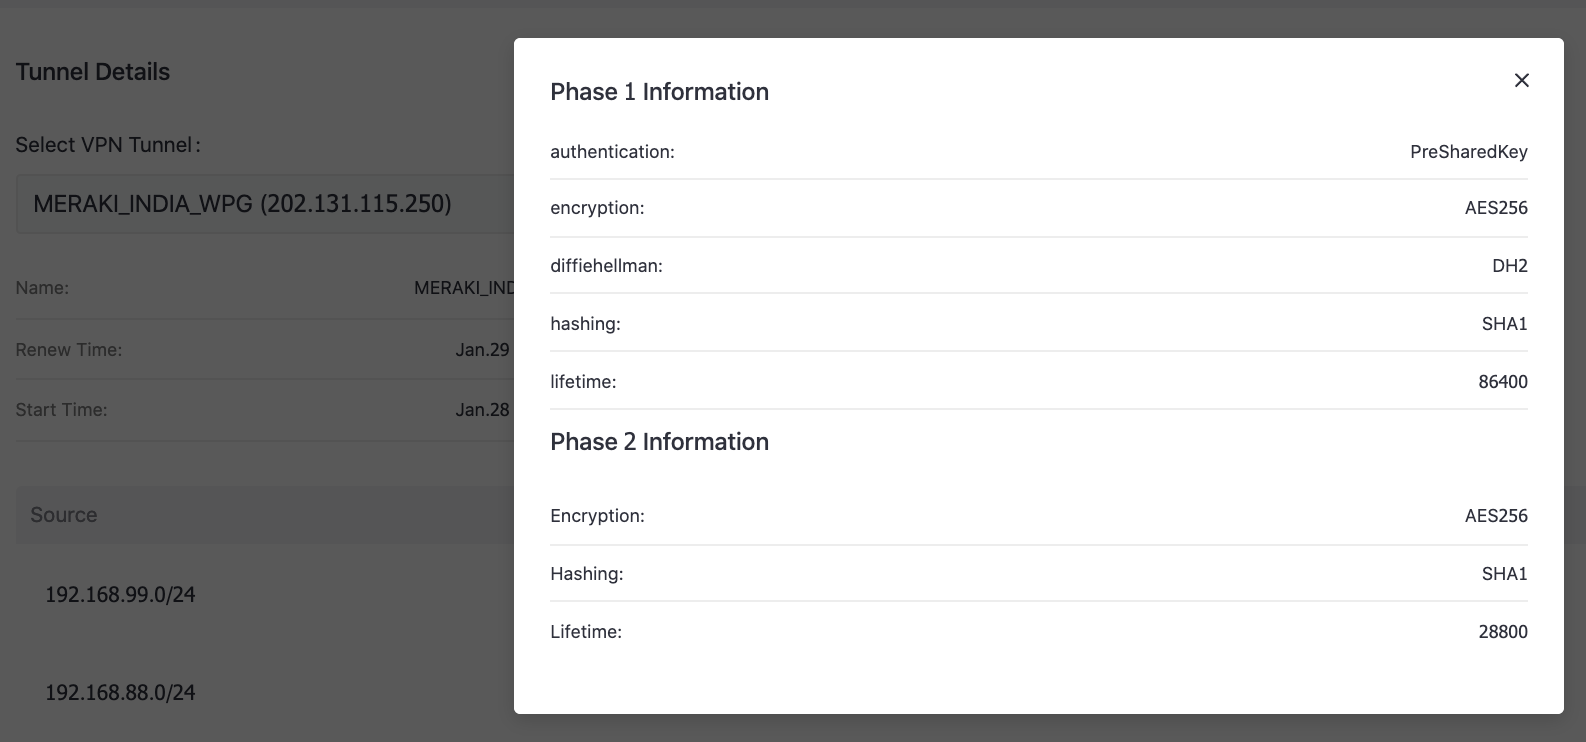1586x742 pixels.
Task: Click the Phase 1 AES256 encryption value
Action: pos(1495,208)
